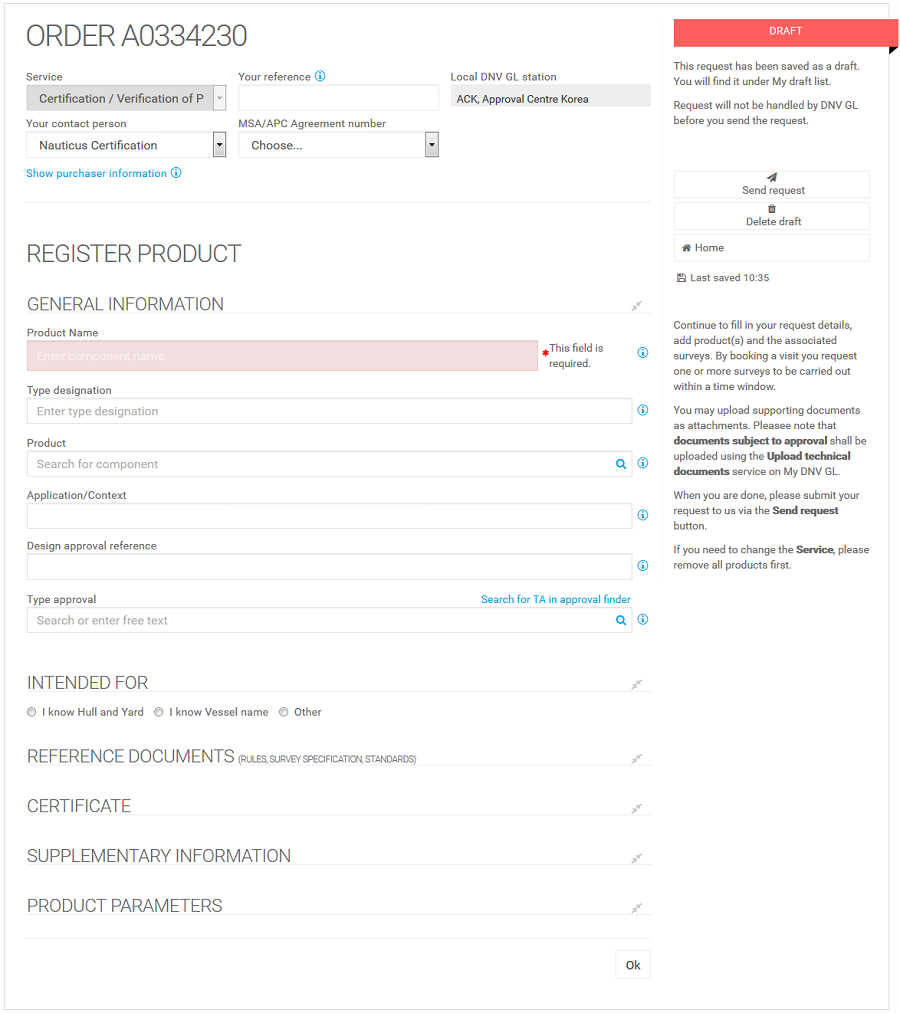This screenshot has width=900, height=1013.
Task: Open the Your contact person dropdown
Action: (x=218, y=144)
